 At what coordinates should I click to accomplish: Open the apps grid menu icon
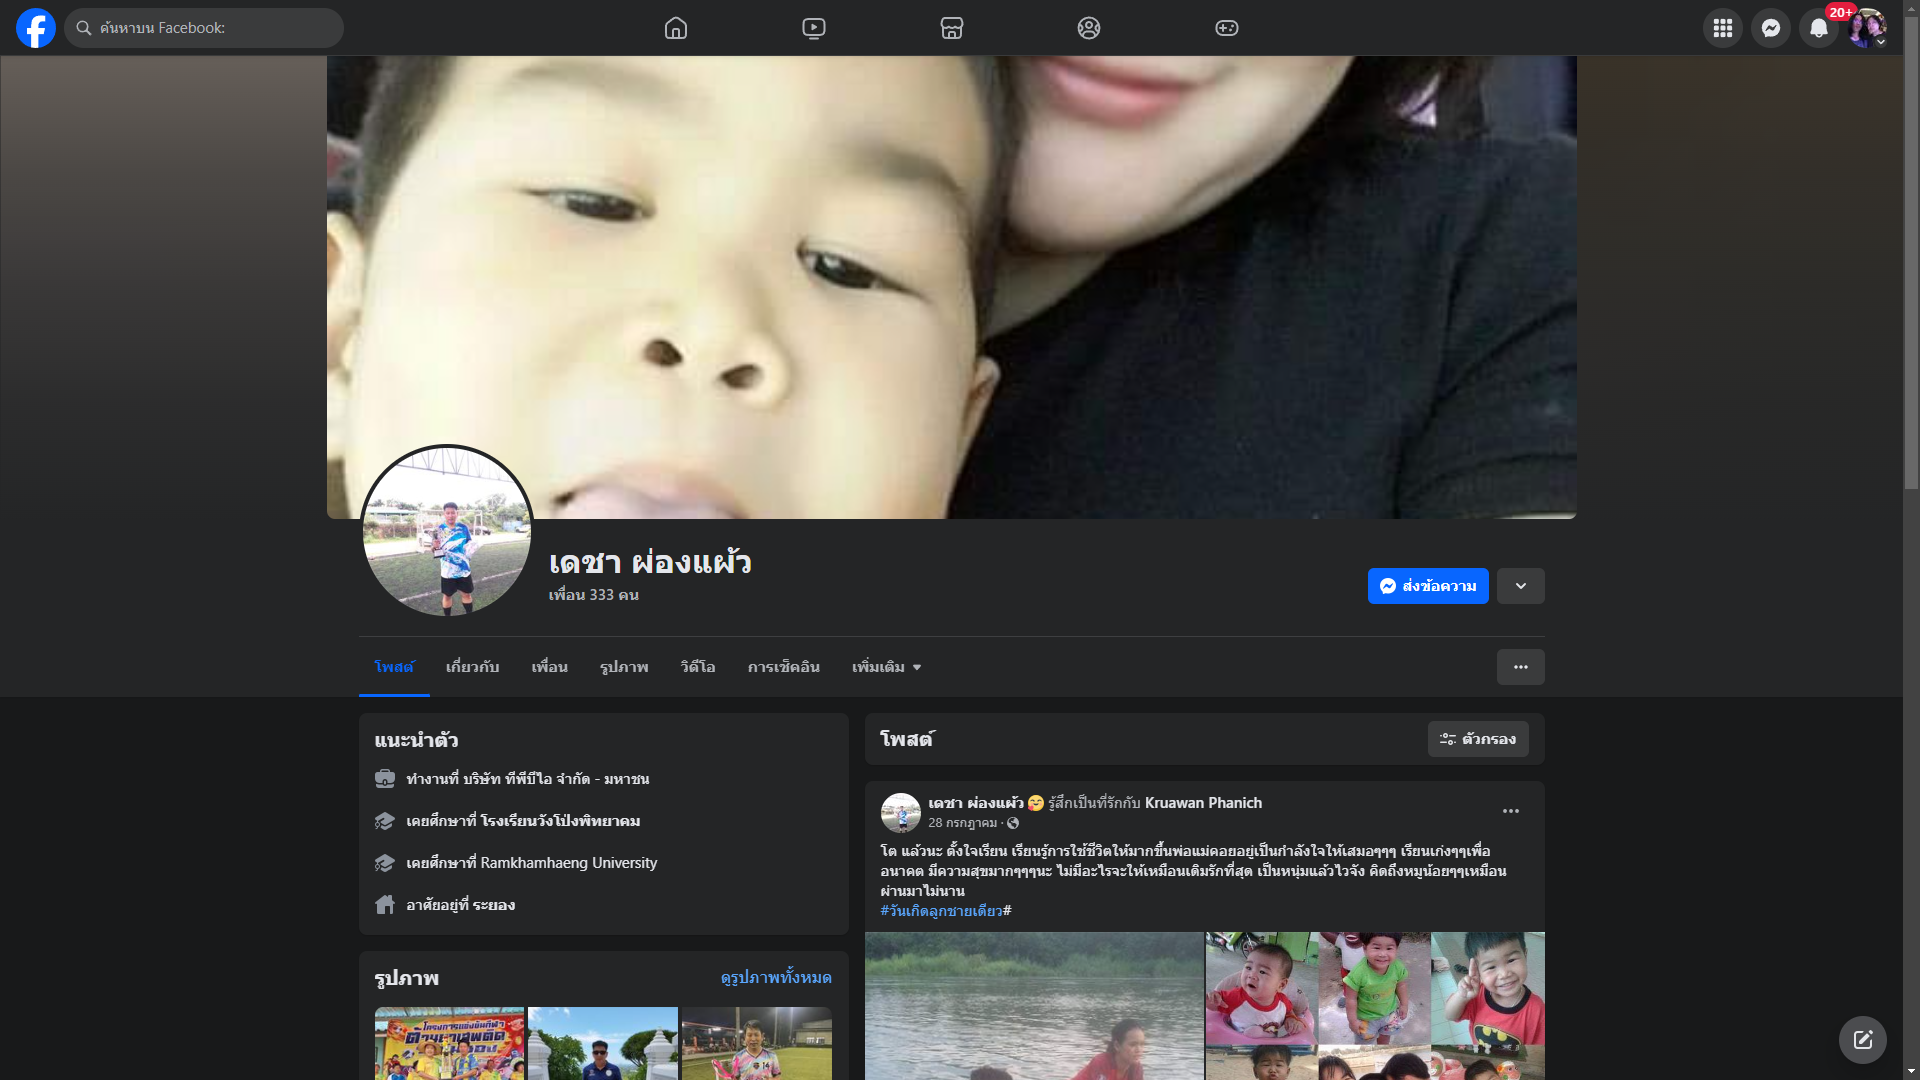tap(1723, 28)
